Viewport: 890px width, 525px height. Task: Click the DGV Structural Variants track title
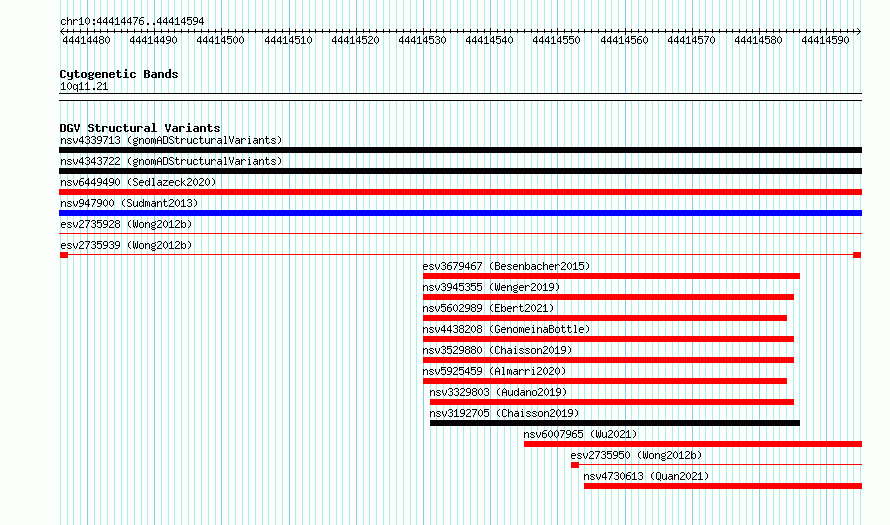click(x=140, y=128)
